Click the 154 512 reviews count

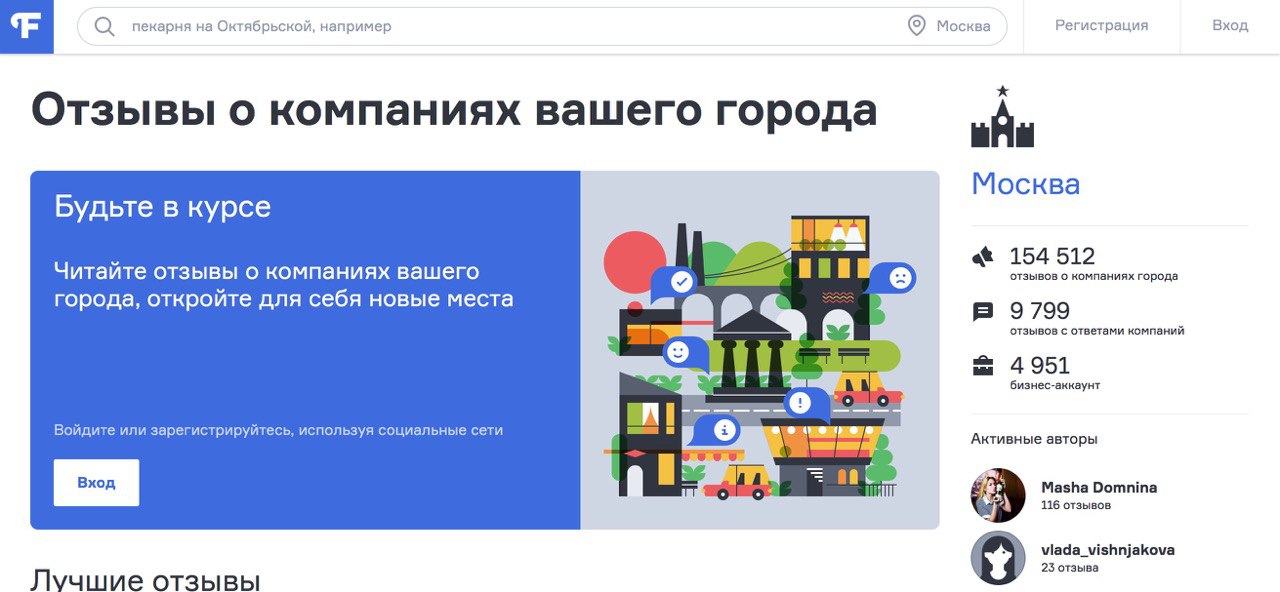(1052, 256)
